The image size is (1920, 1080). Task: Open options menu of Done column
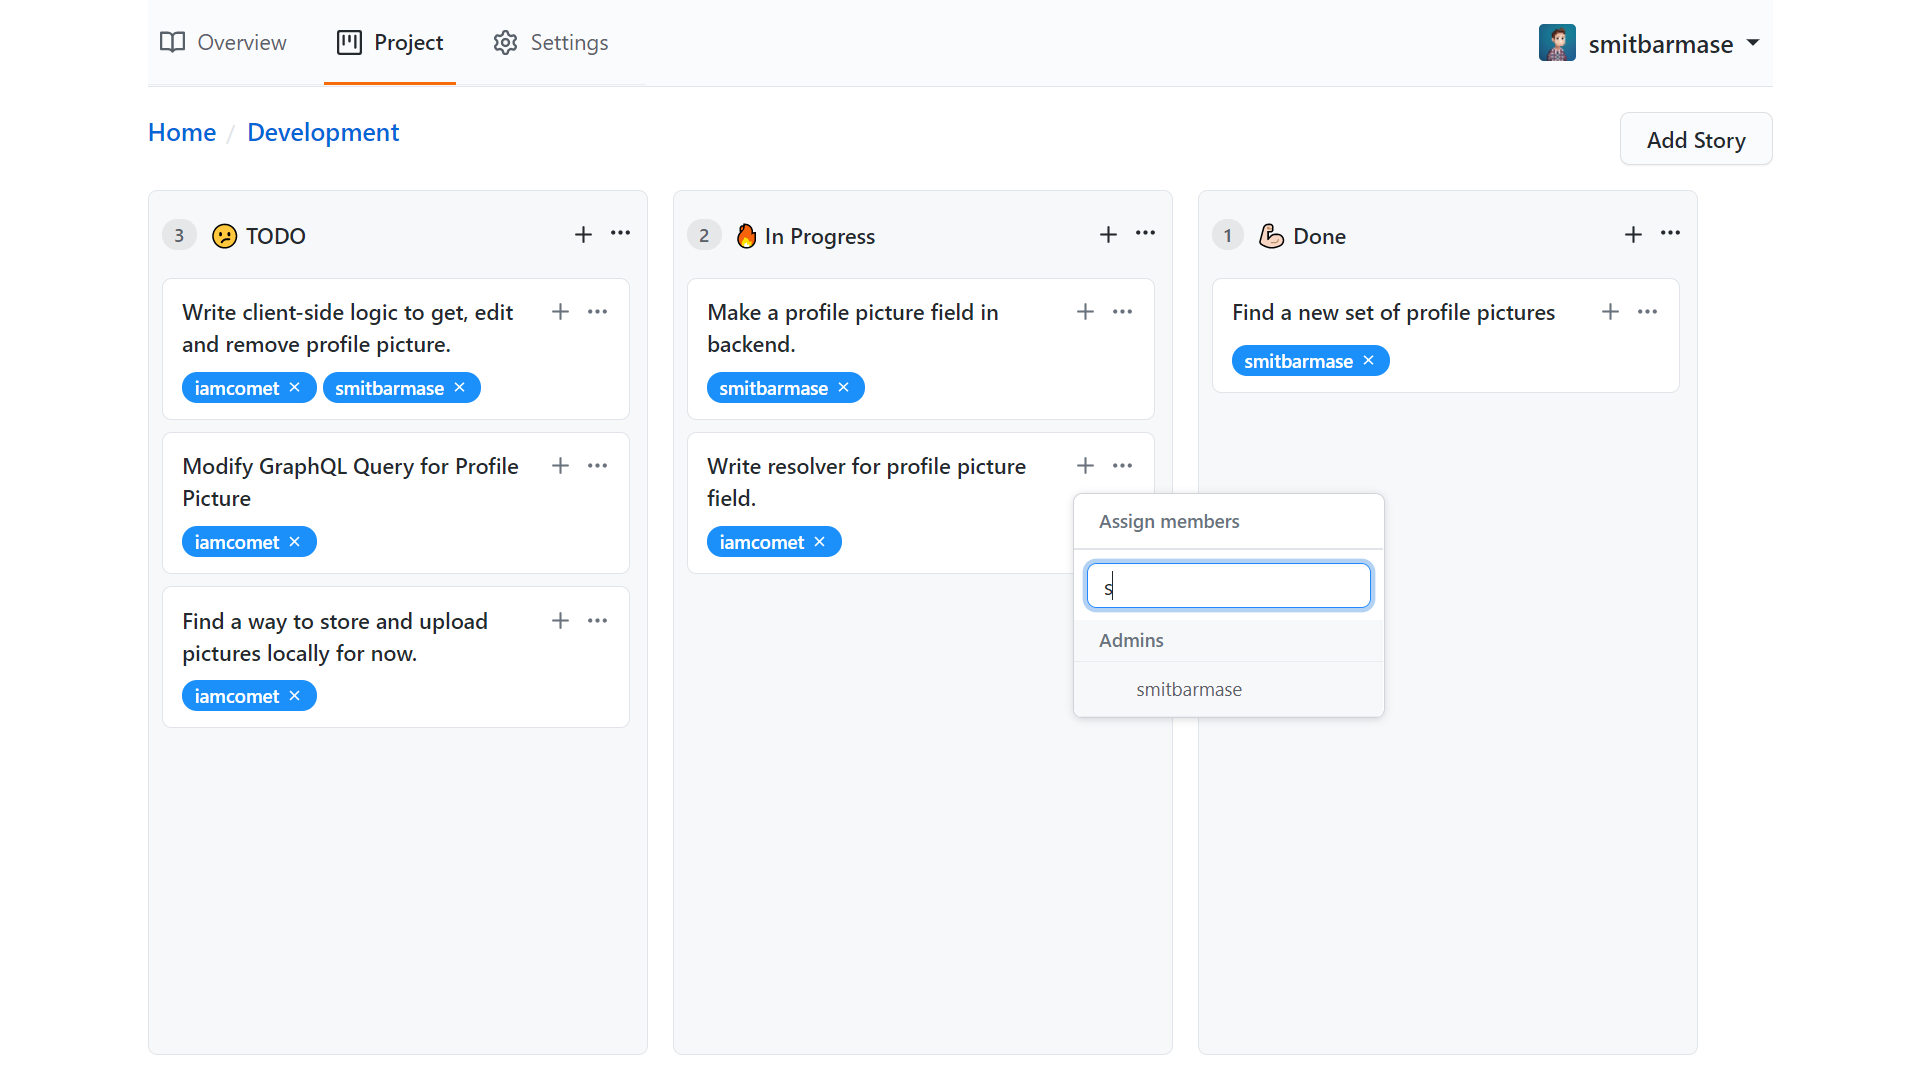click(1670, 234)
